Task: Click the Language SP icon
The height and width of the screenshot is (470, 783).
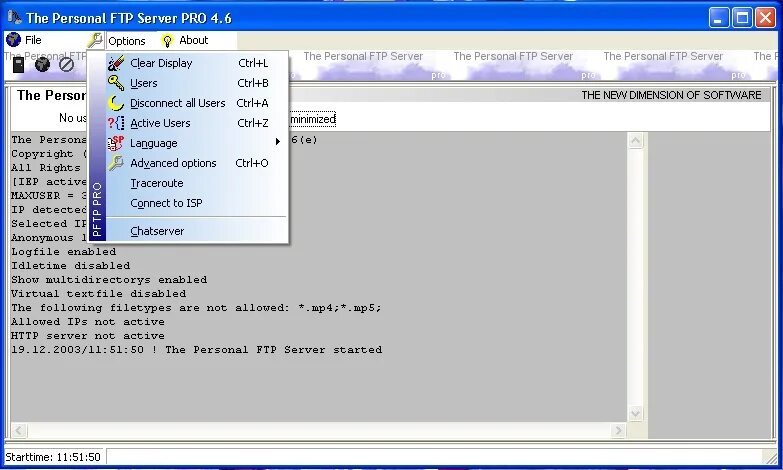Action: tap(116, 143)
